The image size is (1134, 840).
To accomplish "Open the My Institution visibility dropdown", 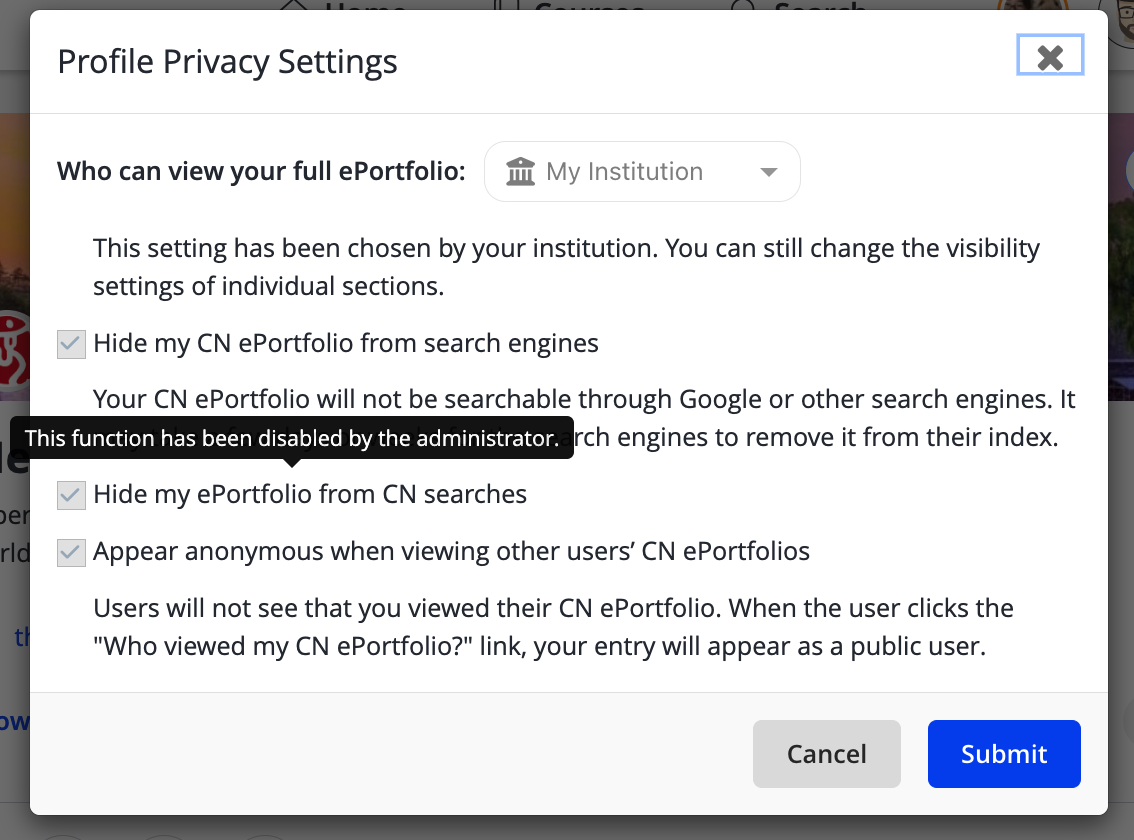I will (x=642, y=171).
